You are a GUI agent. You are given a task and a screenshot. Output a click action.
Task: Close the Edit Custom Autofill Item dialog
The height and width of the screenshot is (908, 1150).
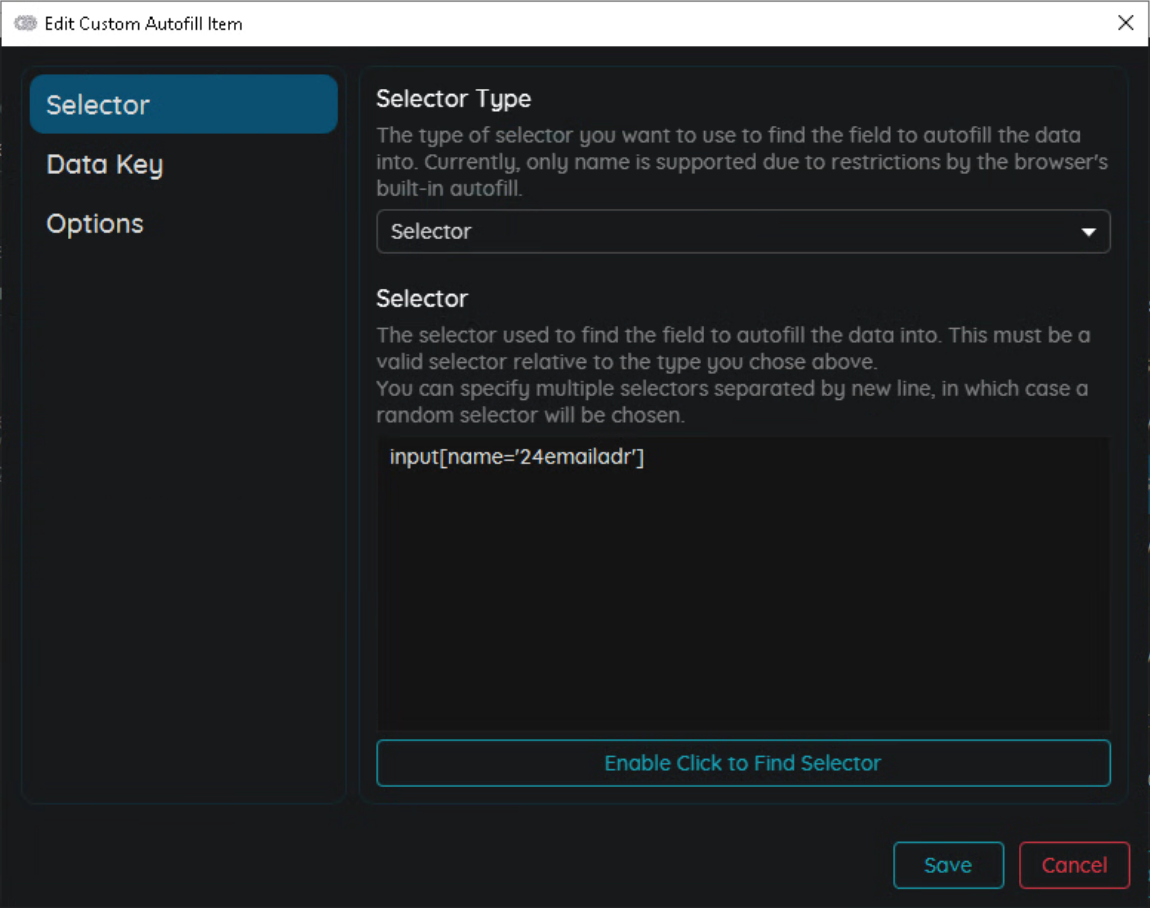pyautogui.click(x=1126, y=23)
